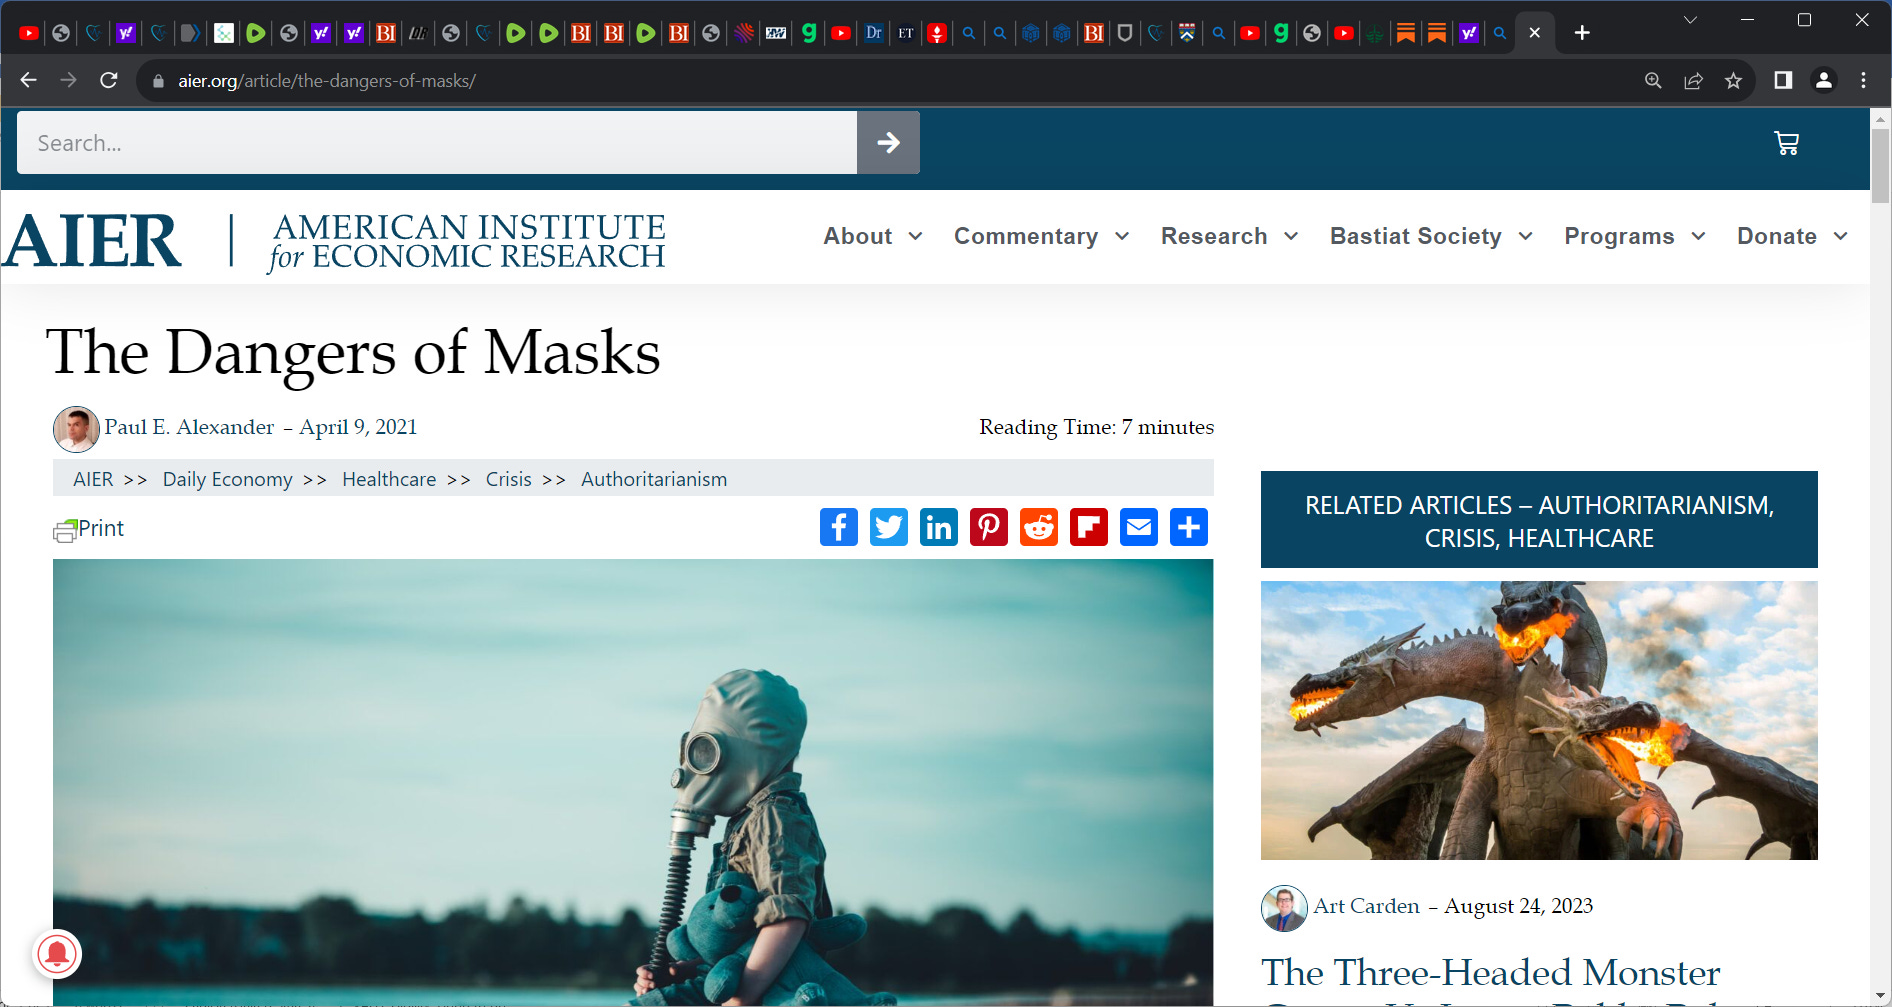Screen dimensions: 1892x1007
Task: Bookmark this page with the star
Action: coord(1733,81)
